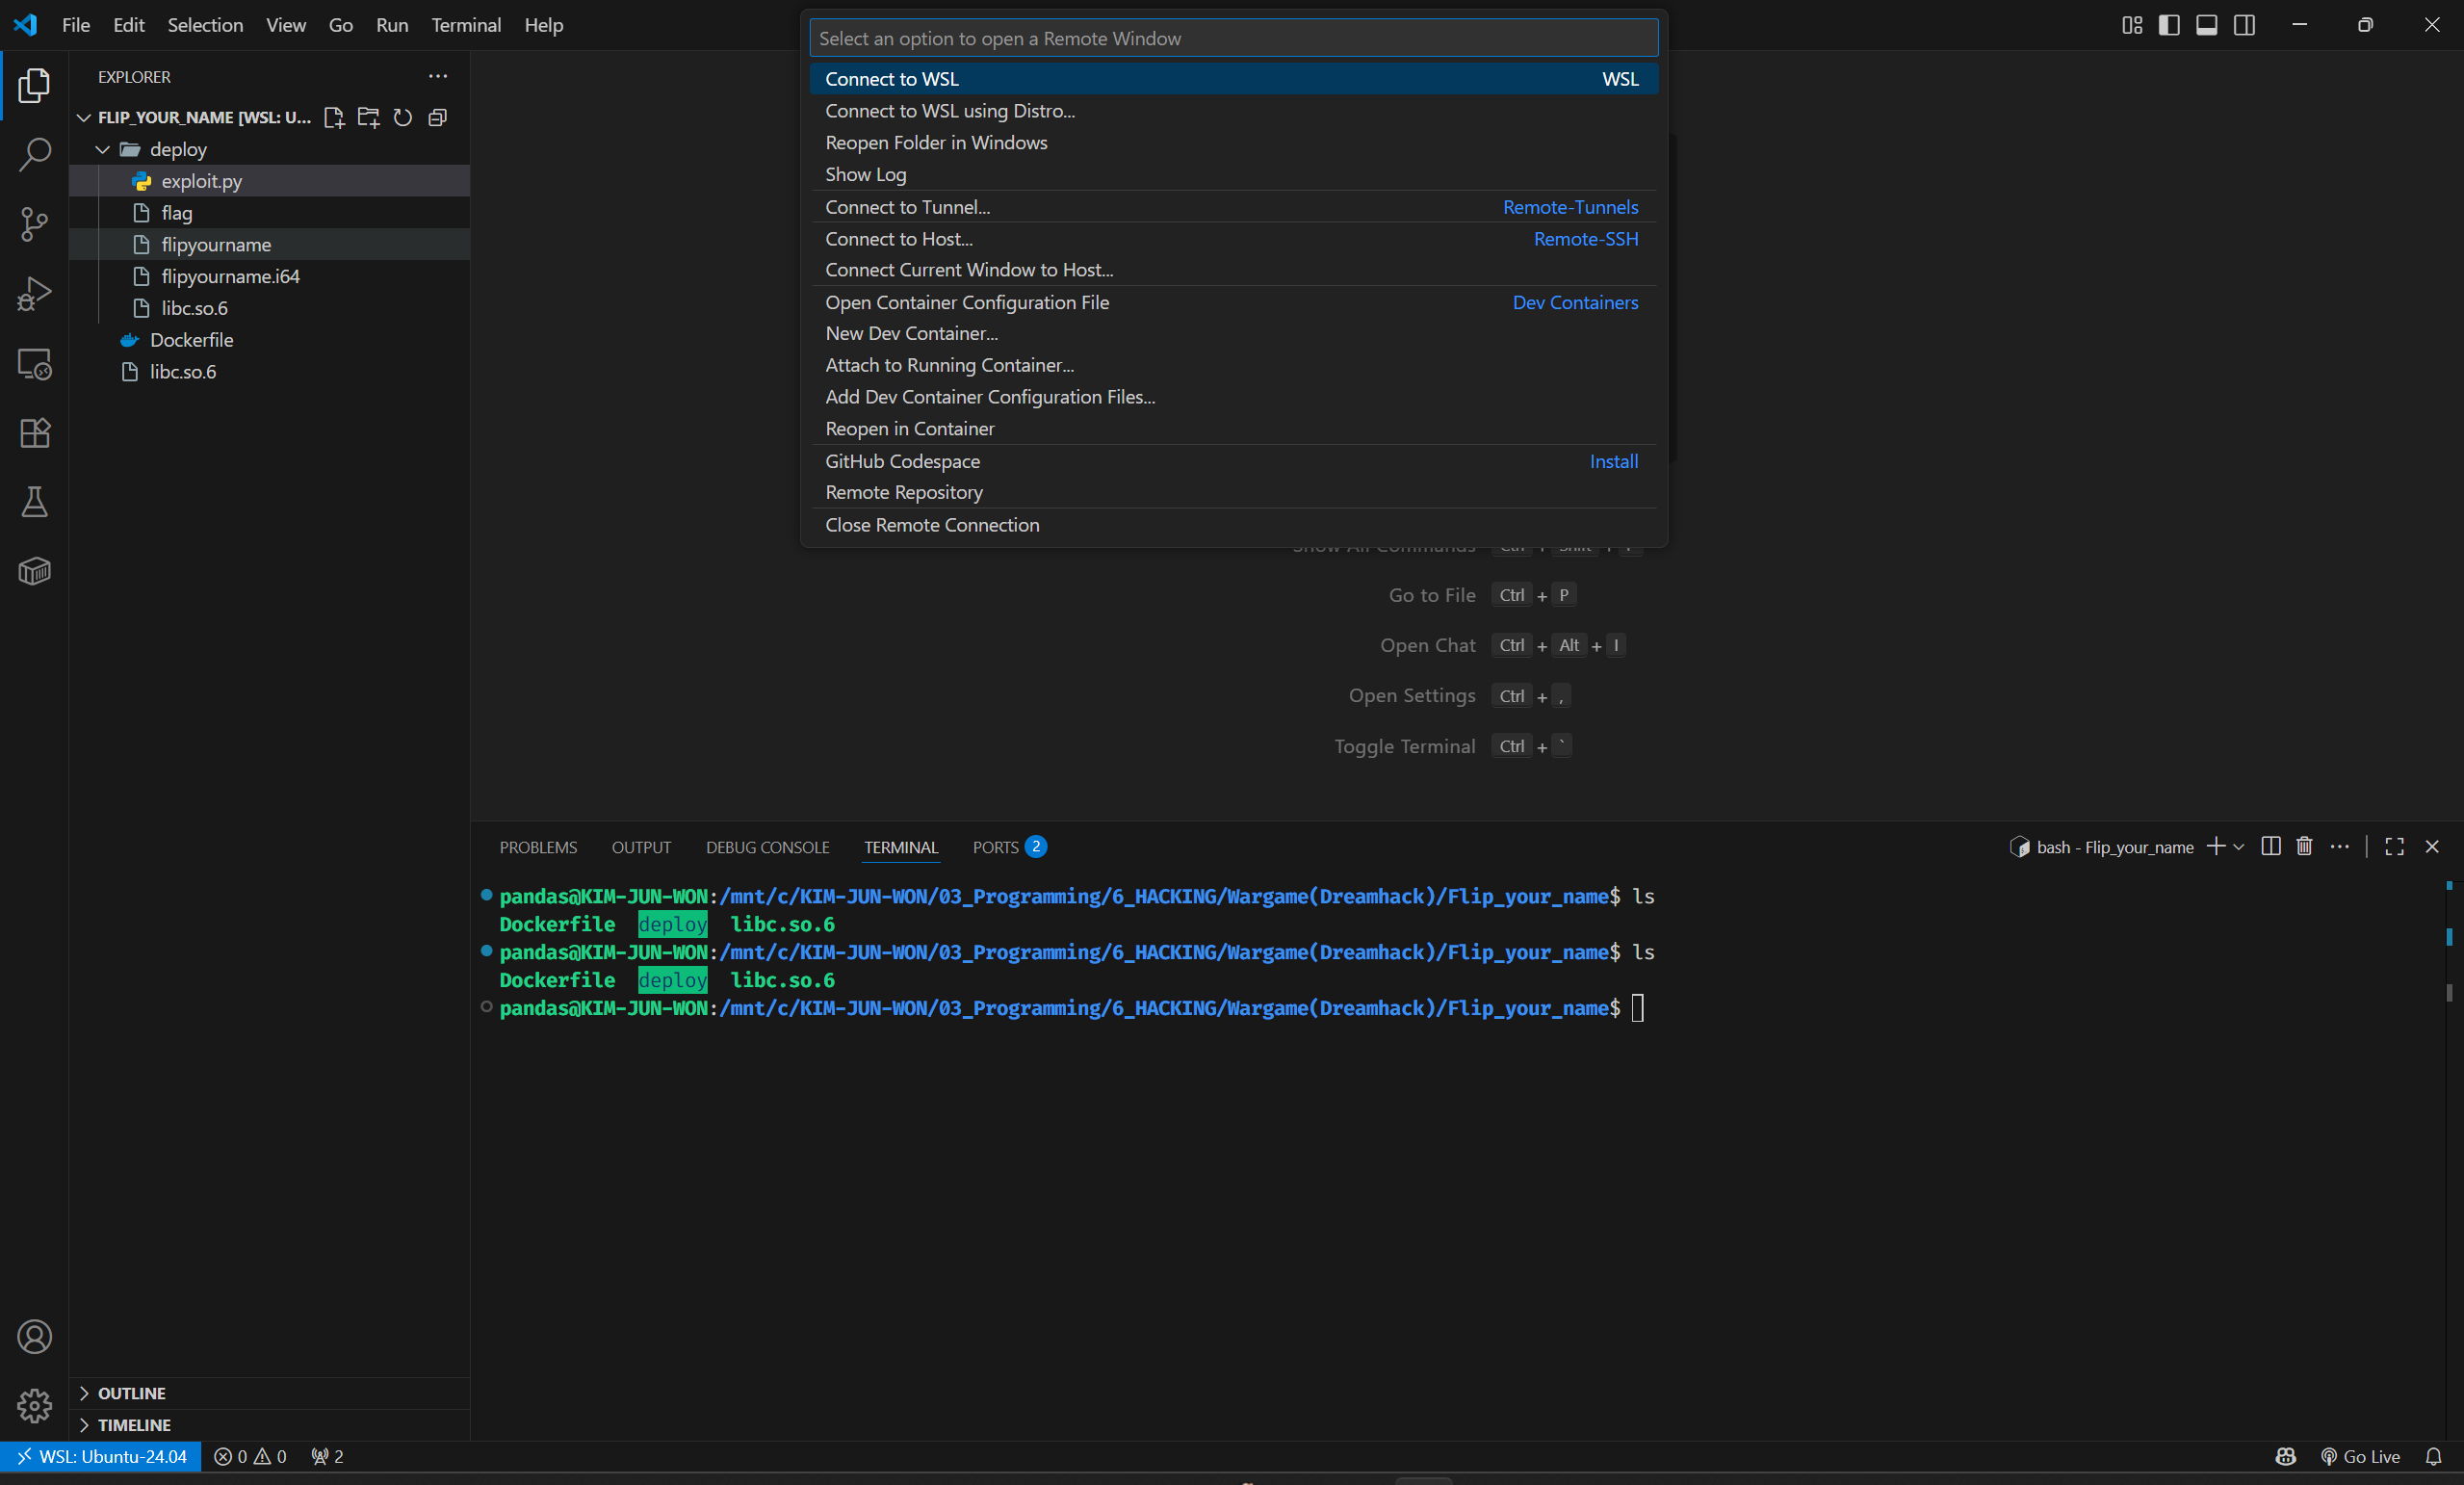Viewport: 2464px width, 1485px height.
Task: Toggle the primary side bar layout
Action: click(x=2168, y=25)
